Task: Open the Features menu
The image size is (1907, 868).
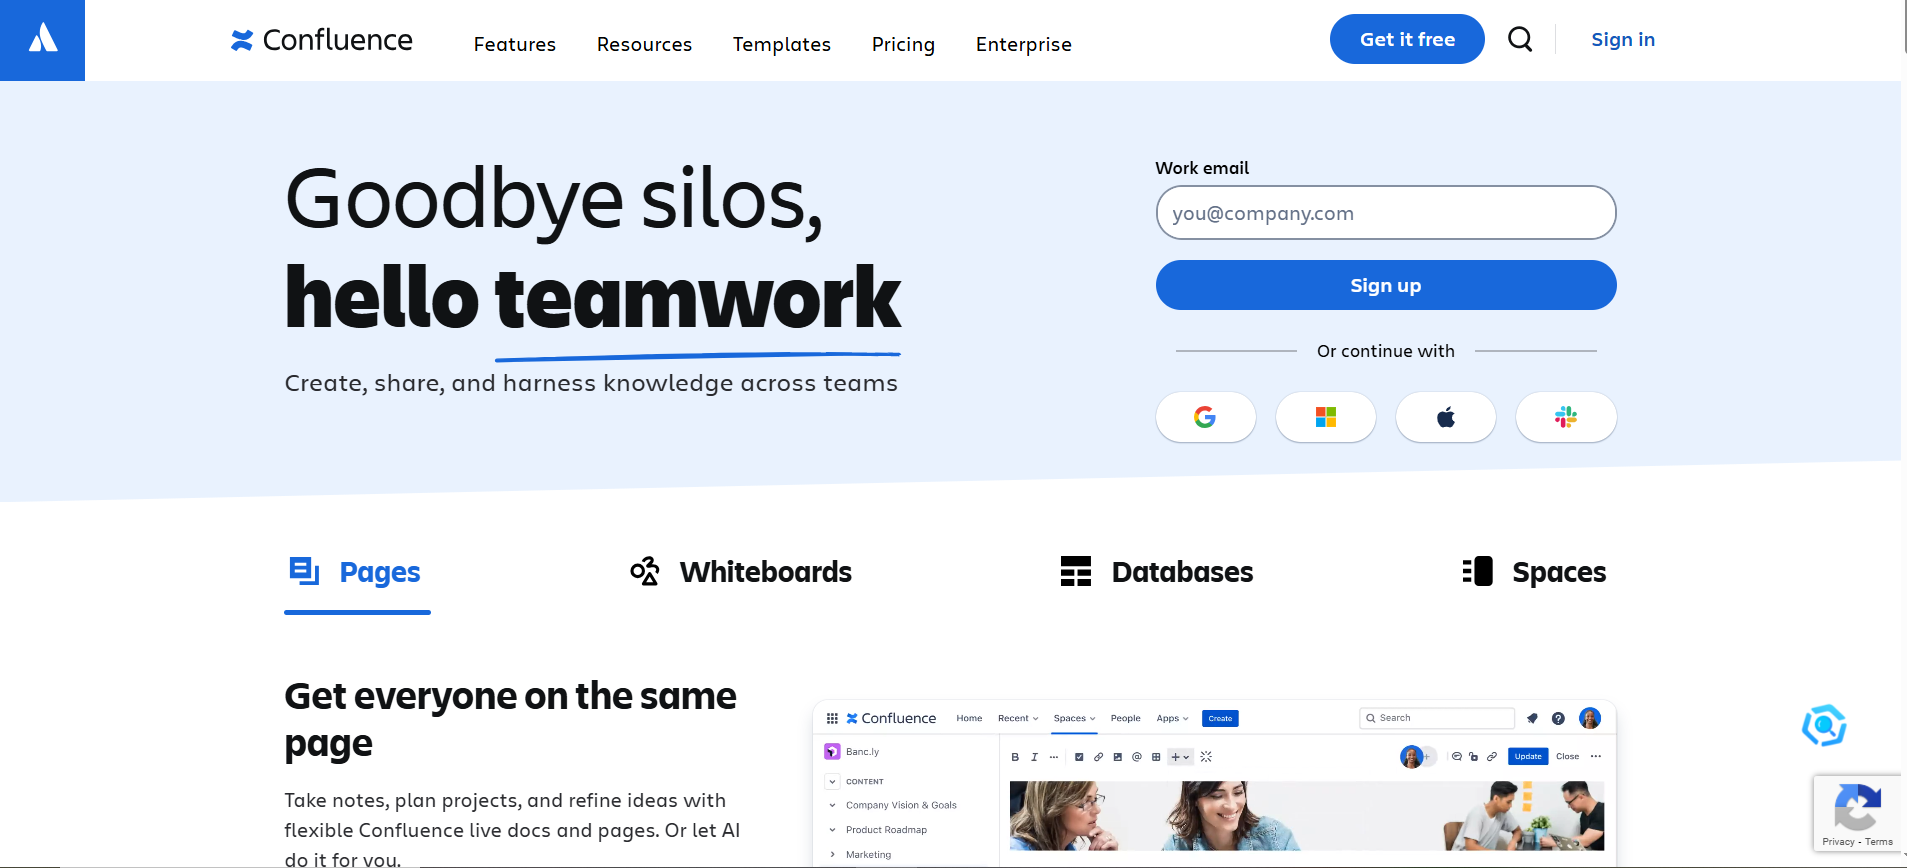Action: click(515, 44)
